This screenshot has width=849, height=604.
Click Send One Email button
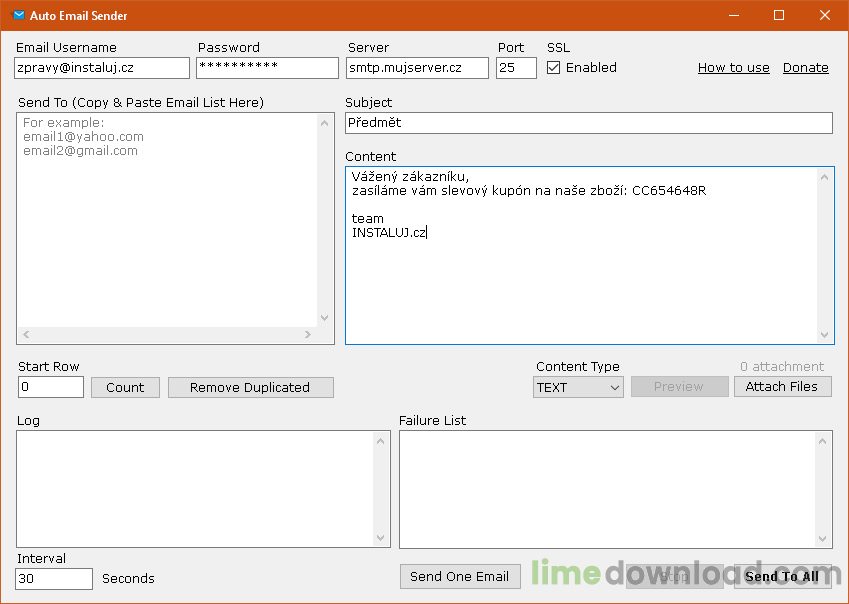(460, 576)
